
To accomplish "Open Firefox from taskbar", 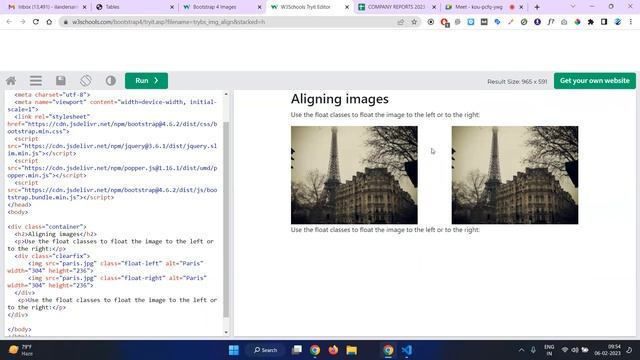I will click(x=333, y=350).
